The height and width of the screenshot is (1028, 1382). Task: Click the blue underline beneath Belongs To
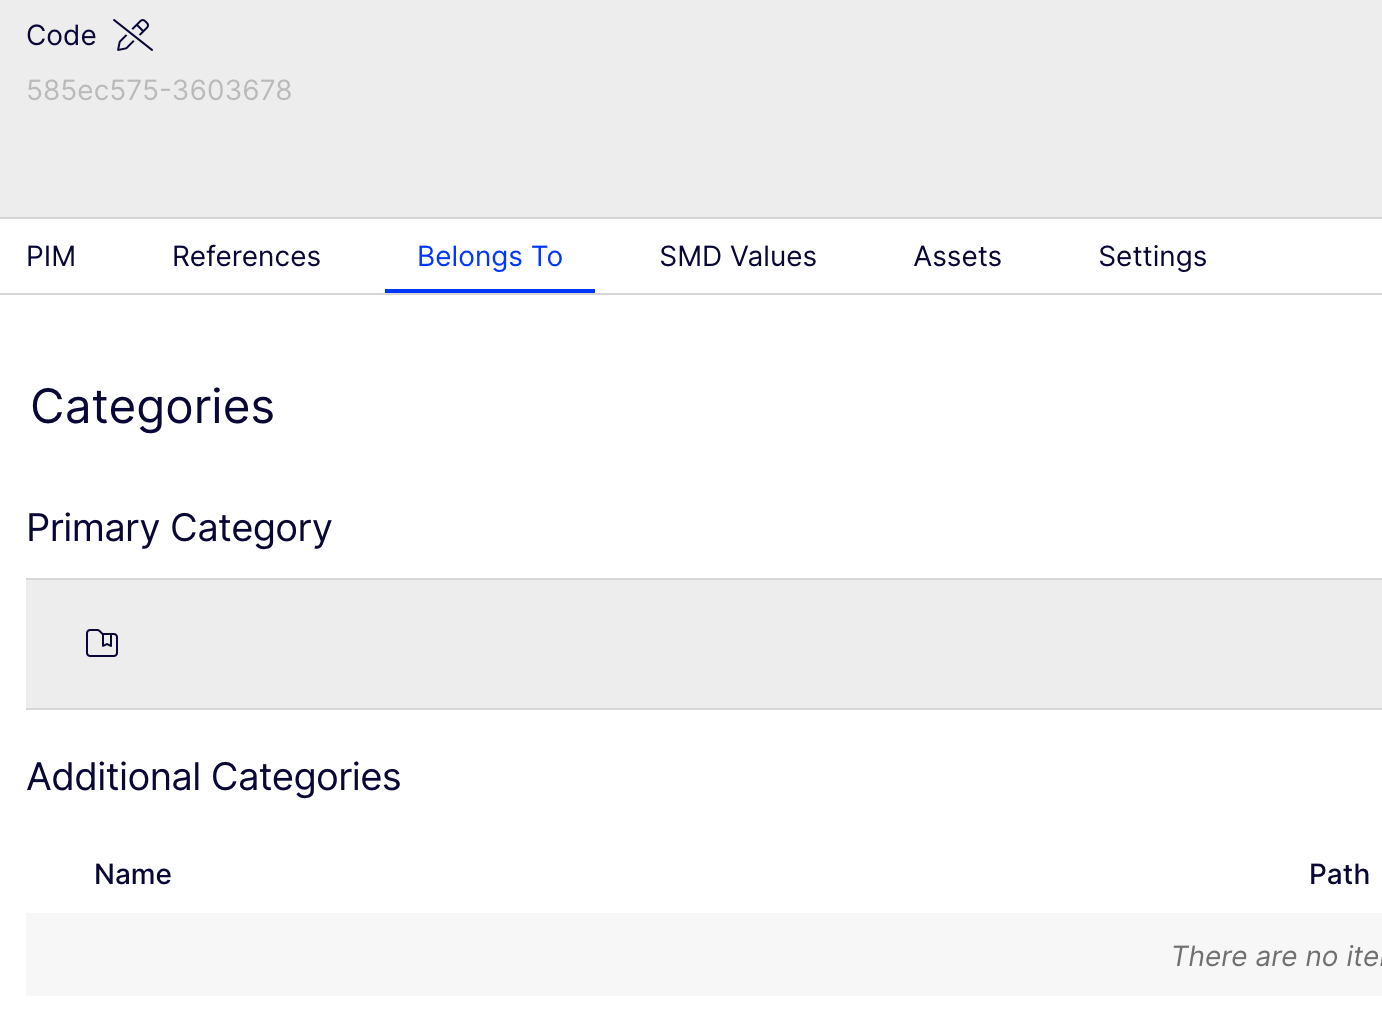click(x=489, y=290)
